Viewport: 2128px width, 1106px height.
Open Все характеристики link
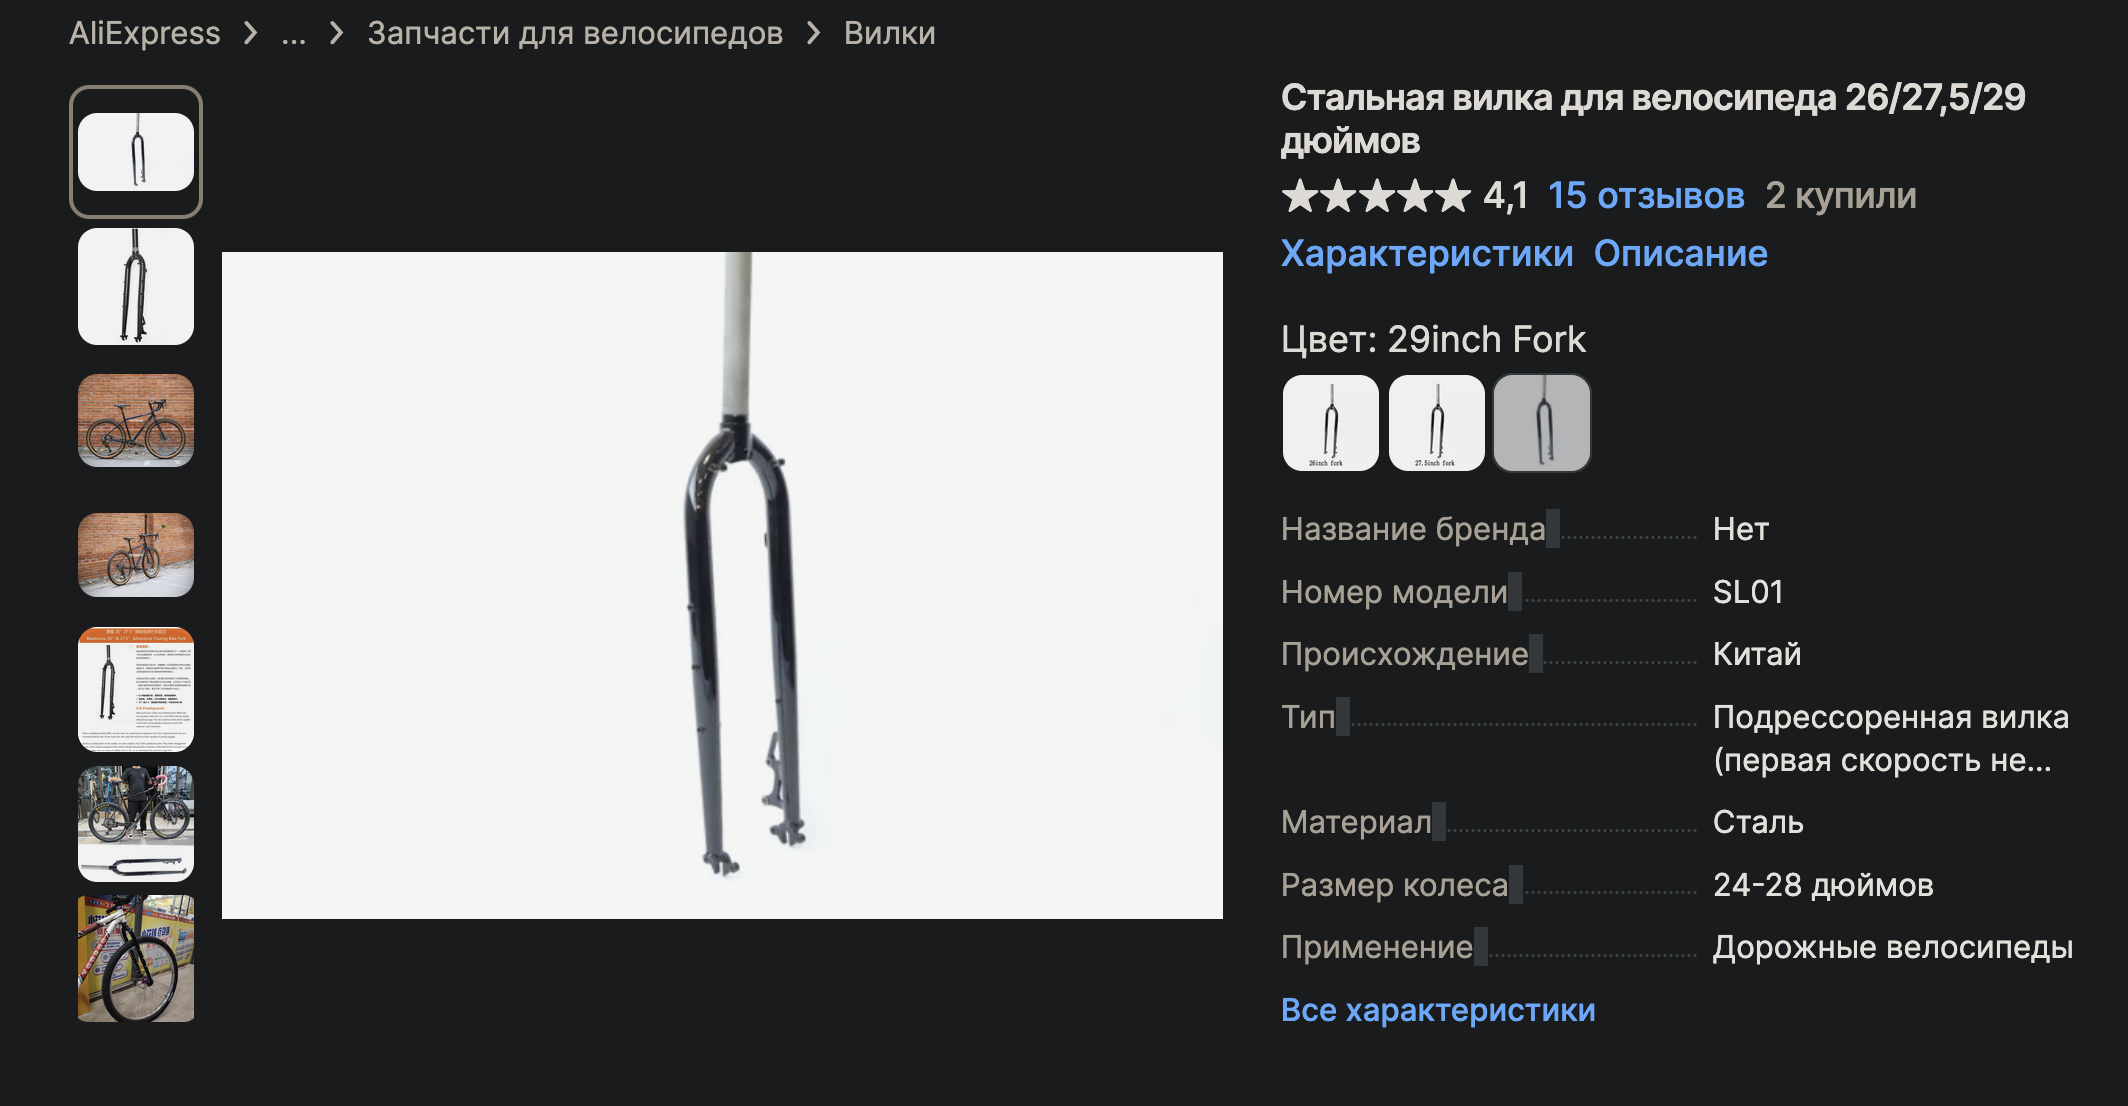(1438, 1010)
